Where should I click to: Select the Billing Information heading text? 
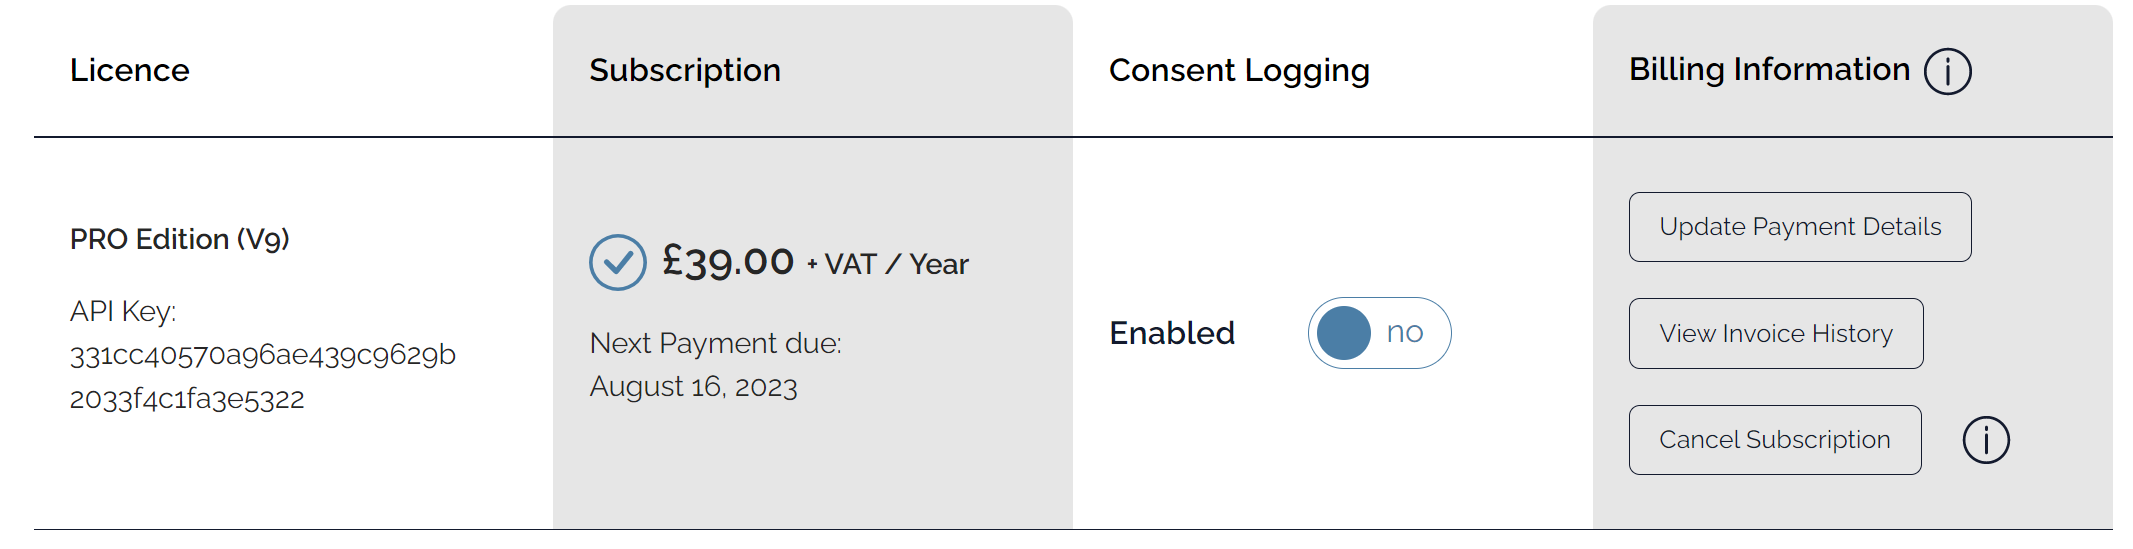pos(1769,70)
